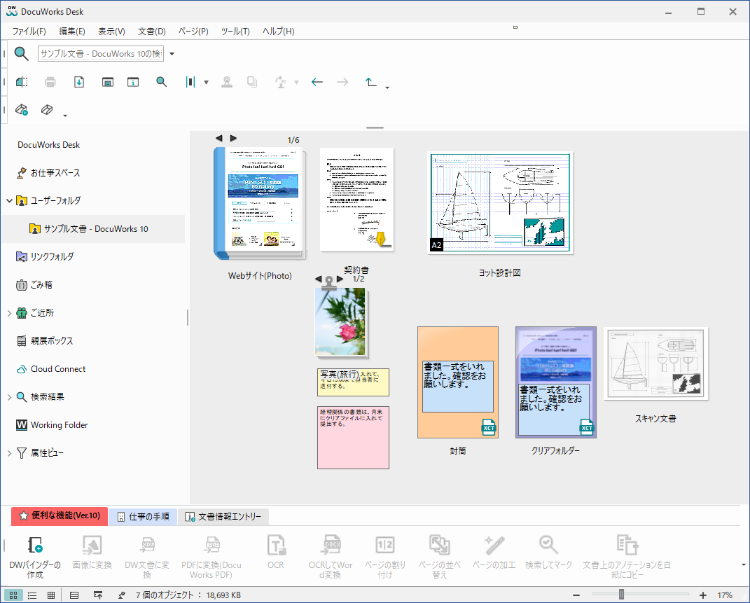Click the ページの加工 magic wand icon
750x603 pixels.
click(494, 545)
